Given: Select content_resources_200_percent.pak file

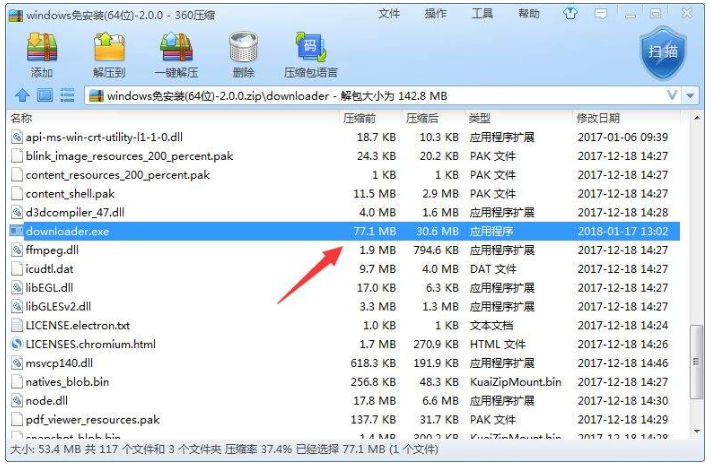Looking at the screenshot, I should (118, 175).
